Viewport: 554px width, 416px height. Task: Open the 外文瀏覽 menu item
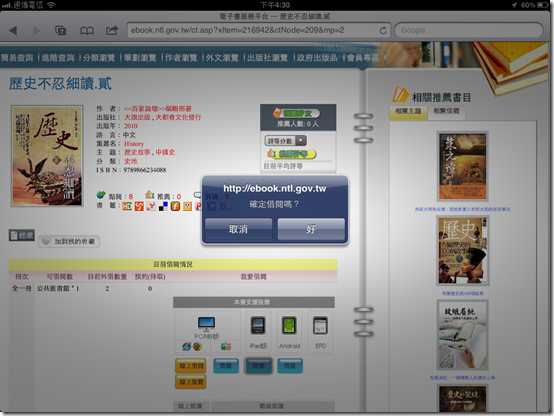click(222, 57)
